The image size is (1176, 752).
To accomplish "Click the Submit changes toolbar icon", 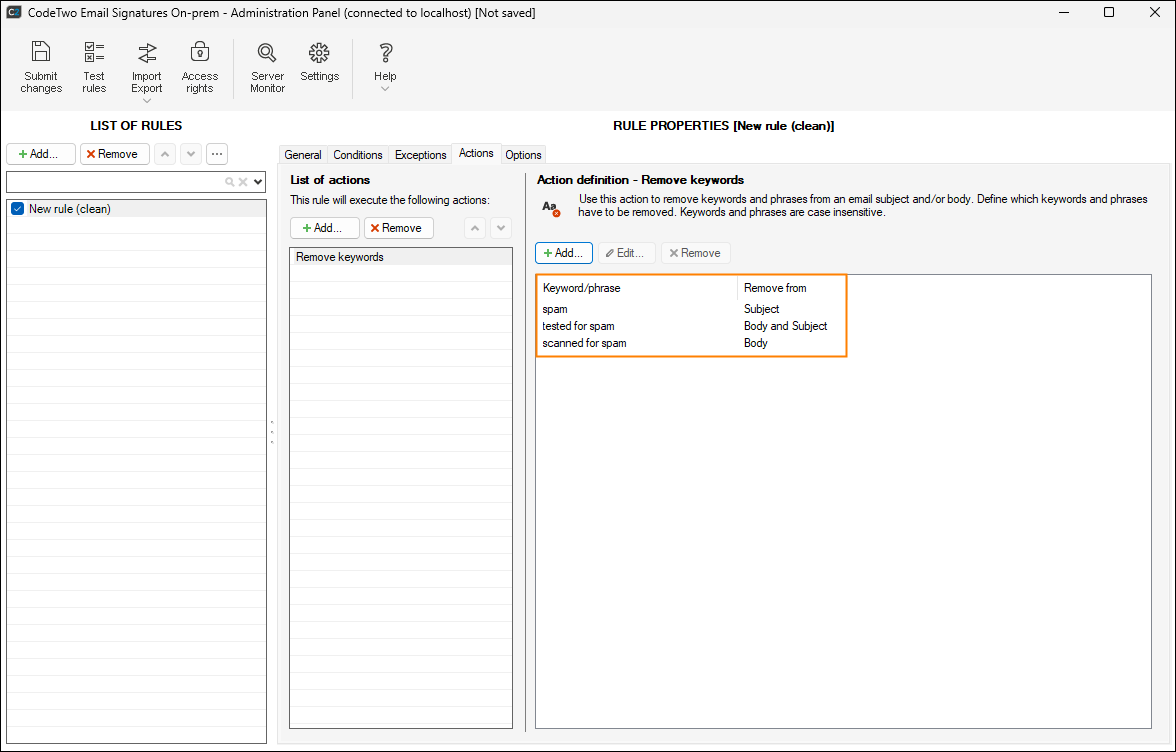I will tap(41, 67).
